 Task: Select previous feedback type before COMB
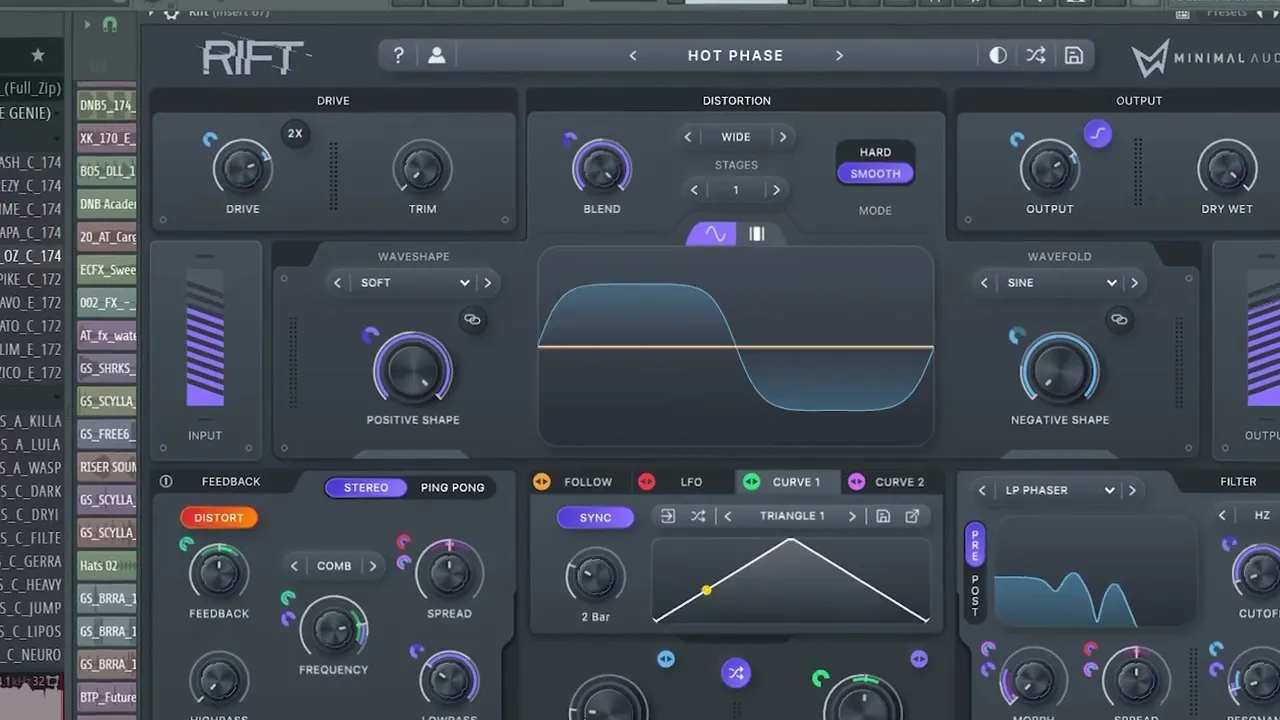[x=294, y=566]
